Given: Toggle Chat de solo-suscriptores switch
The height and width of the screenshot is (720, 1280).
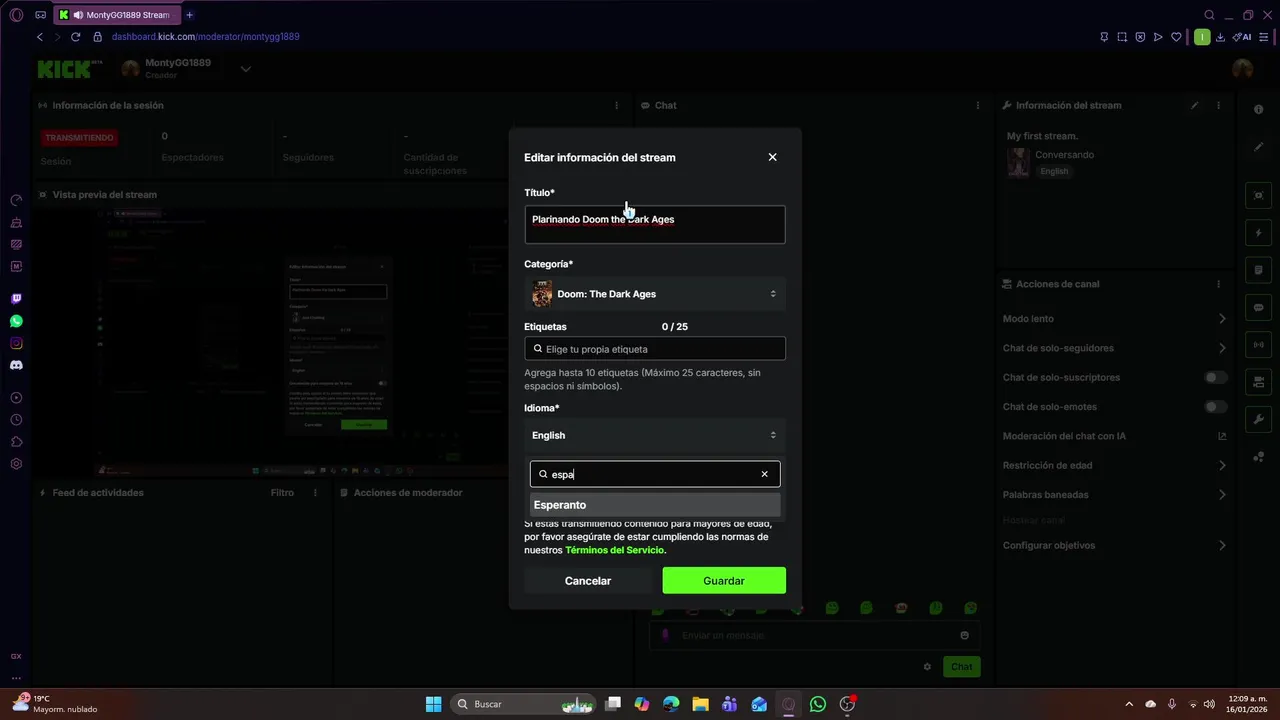Looking at the screenshot, I should pos(1215,377).
